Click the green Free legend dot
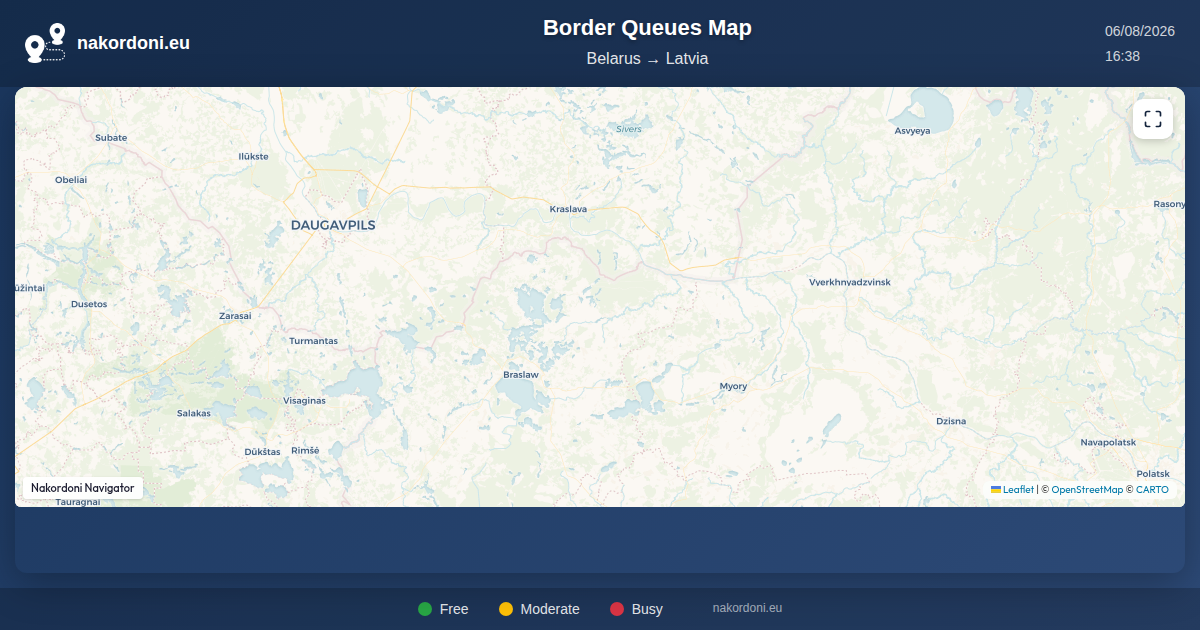 click(425, 609)
